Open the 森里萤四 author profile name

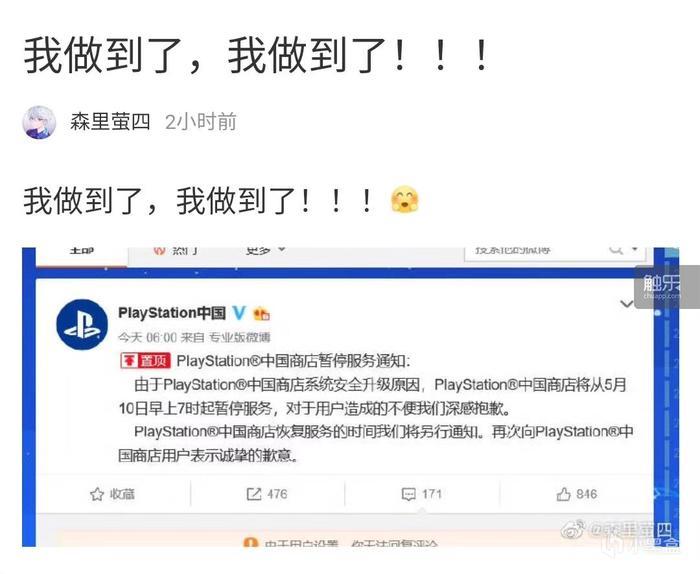(x=110, y=122)
